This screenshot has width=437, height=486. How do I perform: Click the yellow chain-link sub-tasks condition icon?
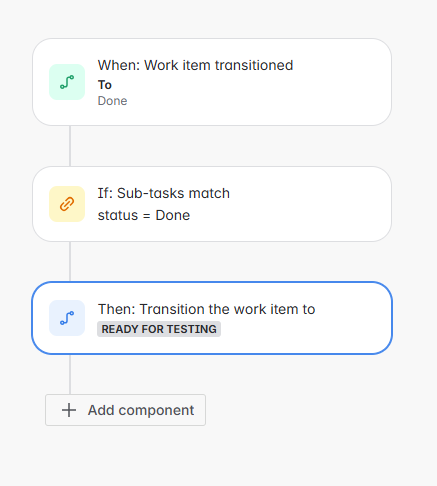coord(67,204)
